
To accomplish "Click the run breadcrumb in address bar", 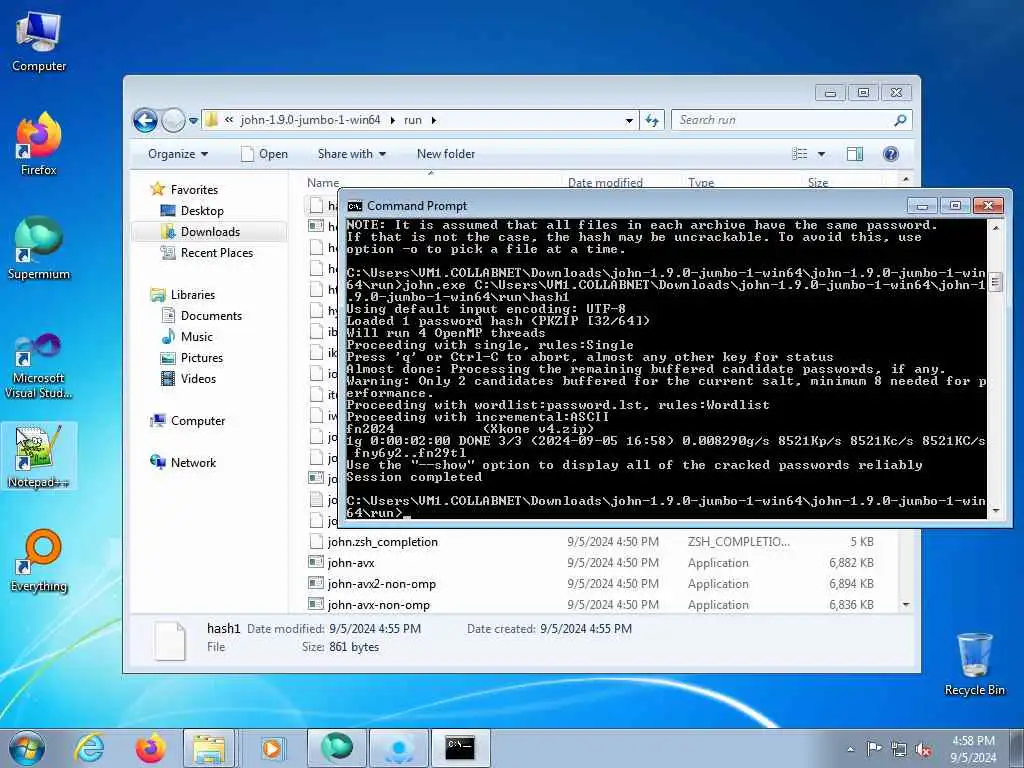I will click(413, 120).
